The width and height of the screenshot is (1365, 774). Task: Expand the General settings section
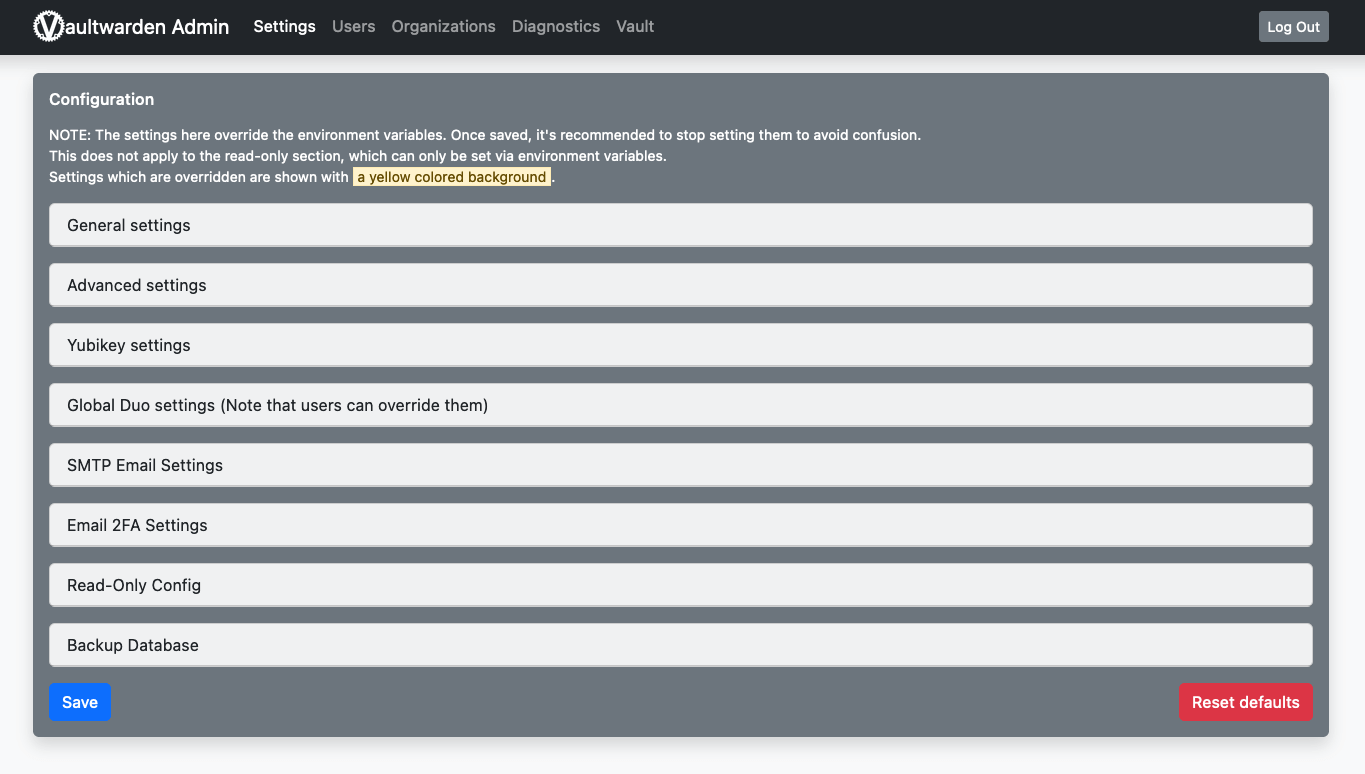[x=129, y=226]
